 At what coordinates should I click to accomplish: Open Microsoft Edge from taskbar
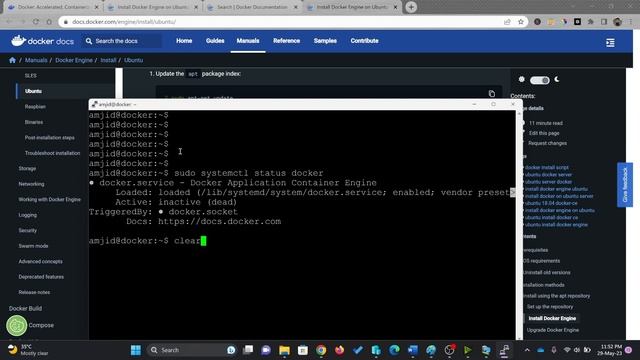[x=394, y=350]
